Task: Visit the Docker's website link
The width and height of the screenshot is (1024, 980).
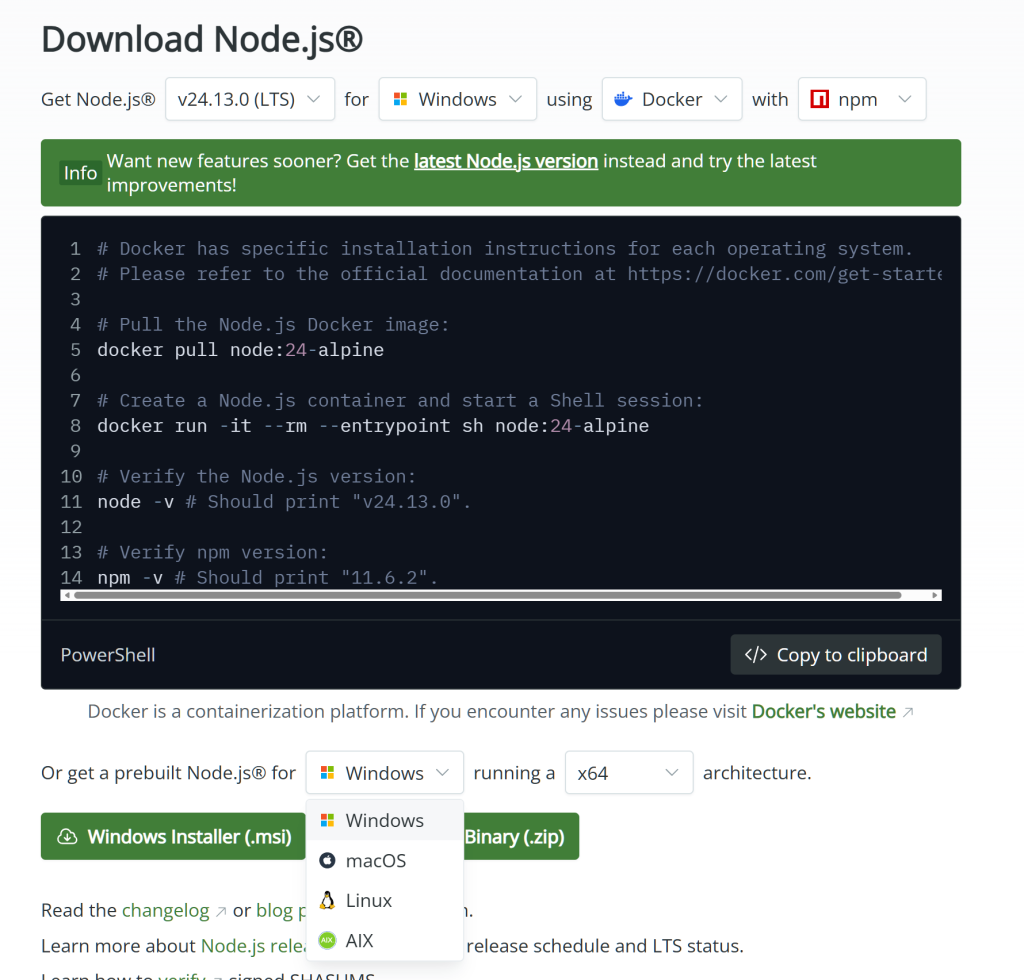Action: 823,712
